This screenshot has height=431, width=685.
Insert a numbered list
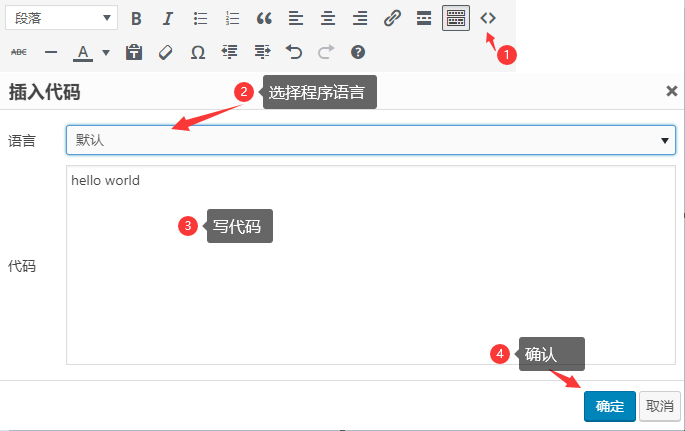(x=232, y=18)
